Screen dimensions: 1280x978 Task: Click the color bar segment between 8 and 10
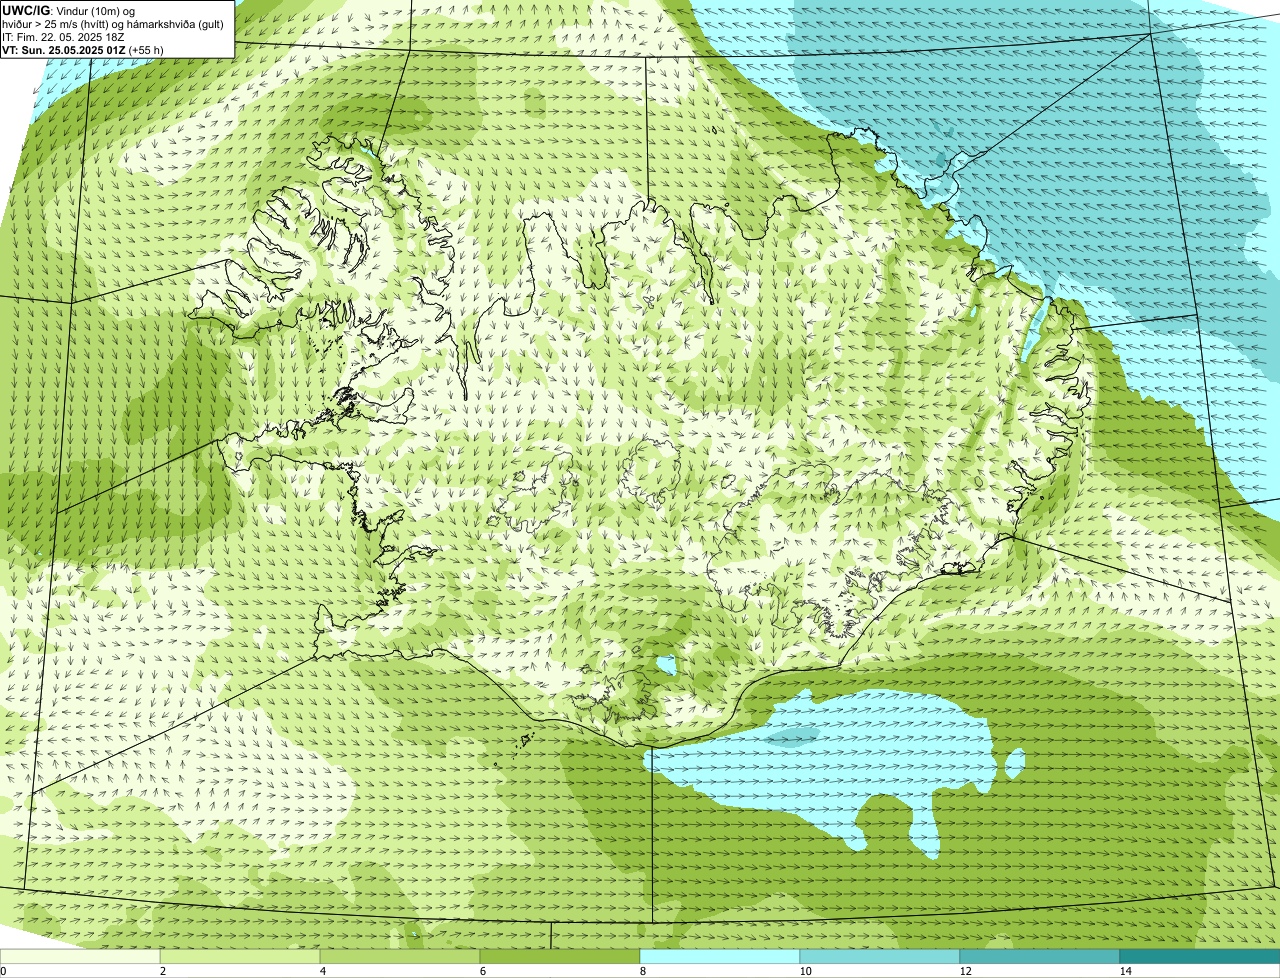point(720,957)
